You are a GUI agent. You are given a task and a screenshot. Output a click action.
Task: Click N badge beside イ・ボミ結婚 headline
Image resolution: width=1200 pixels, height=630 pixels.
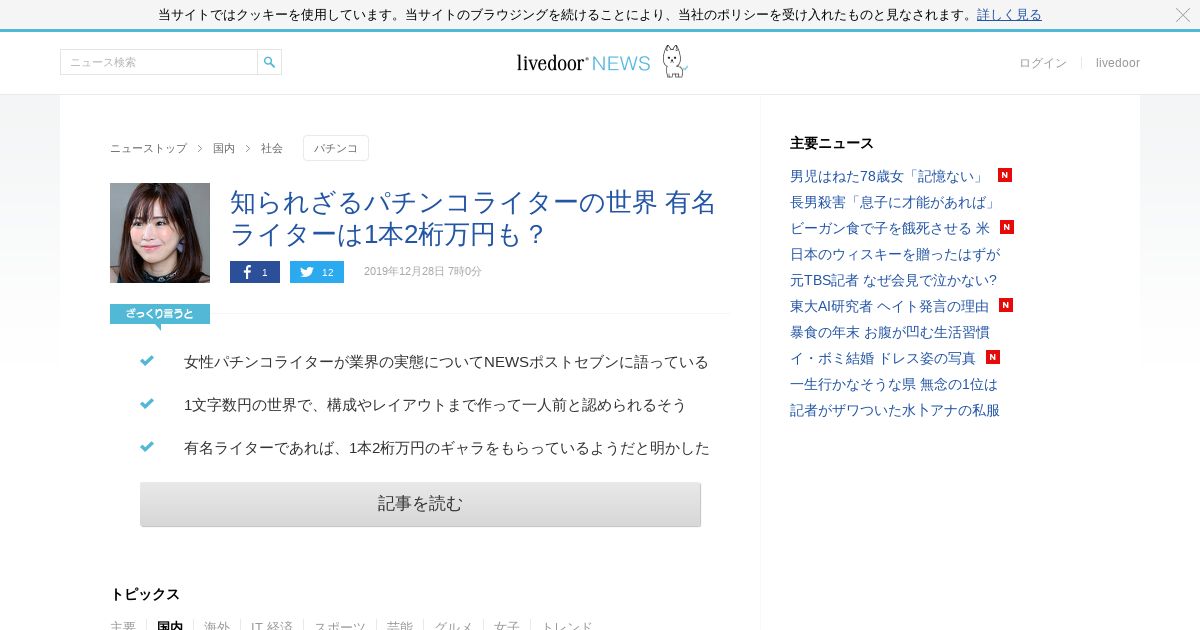point(993,357)
